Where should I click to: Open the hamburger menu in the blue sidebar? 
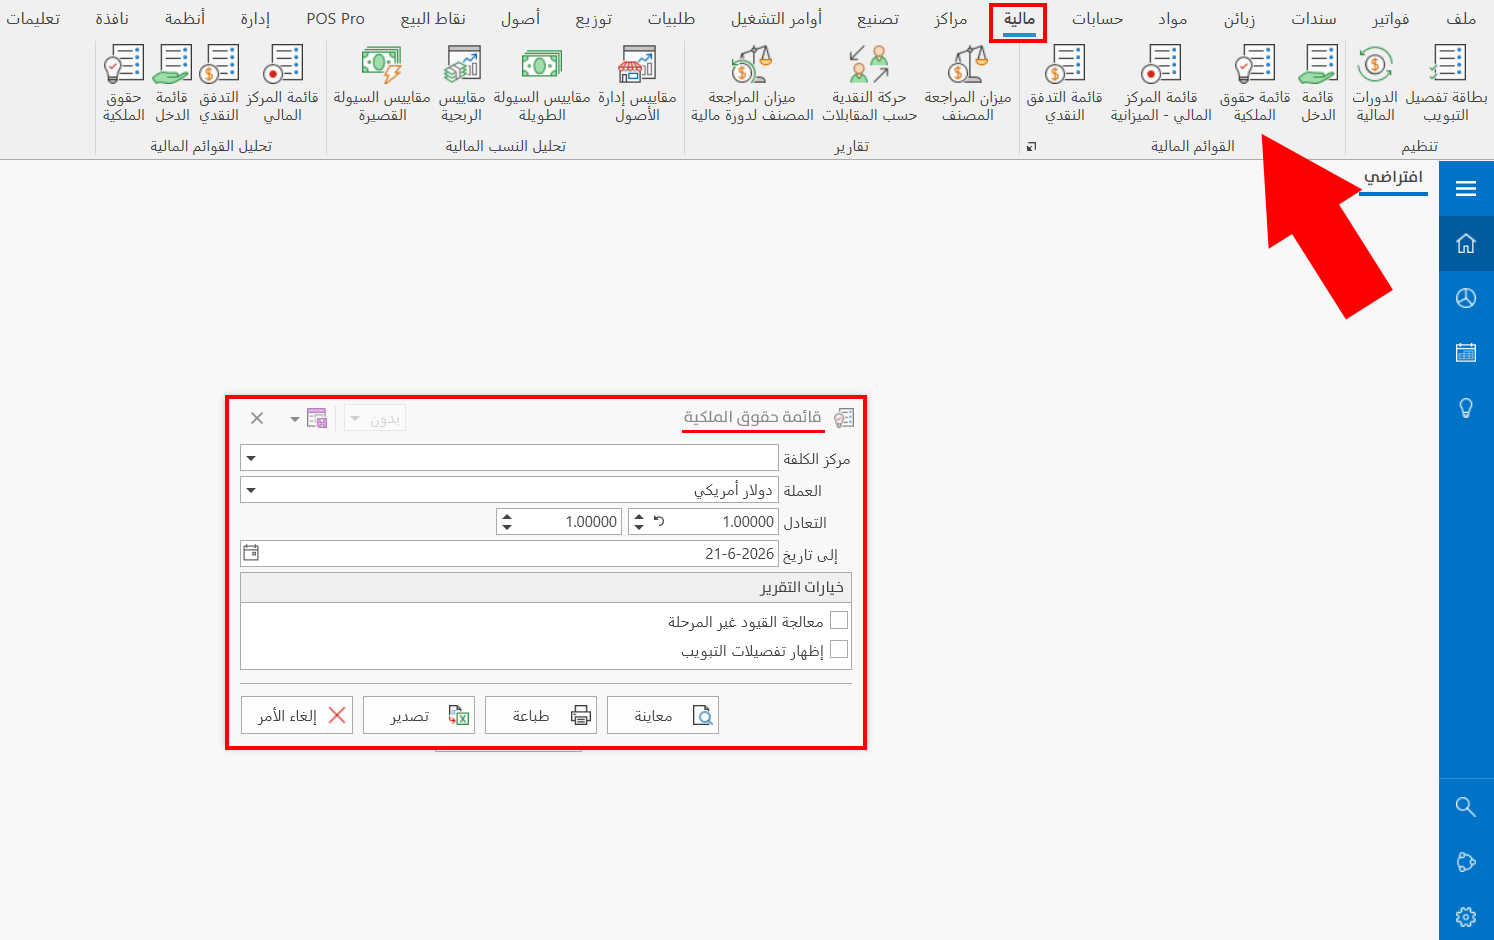point(1466,189)
